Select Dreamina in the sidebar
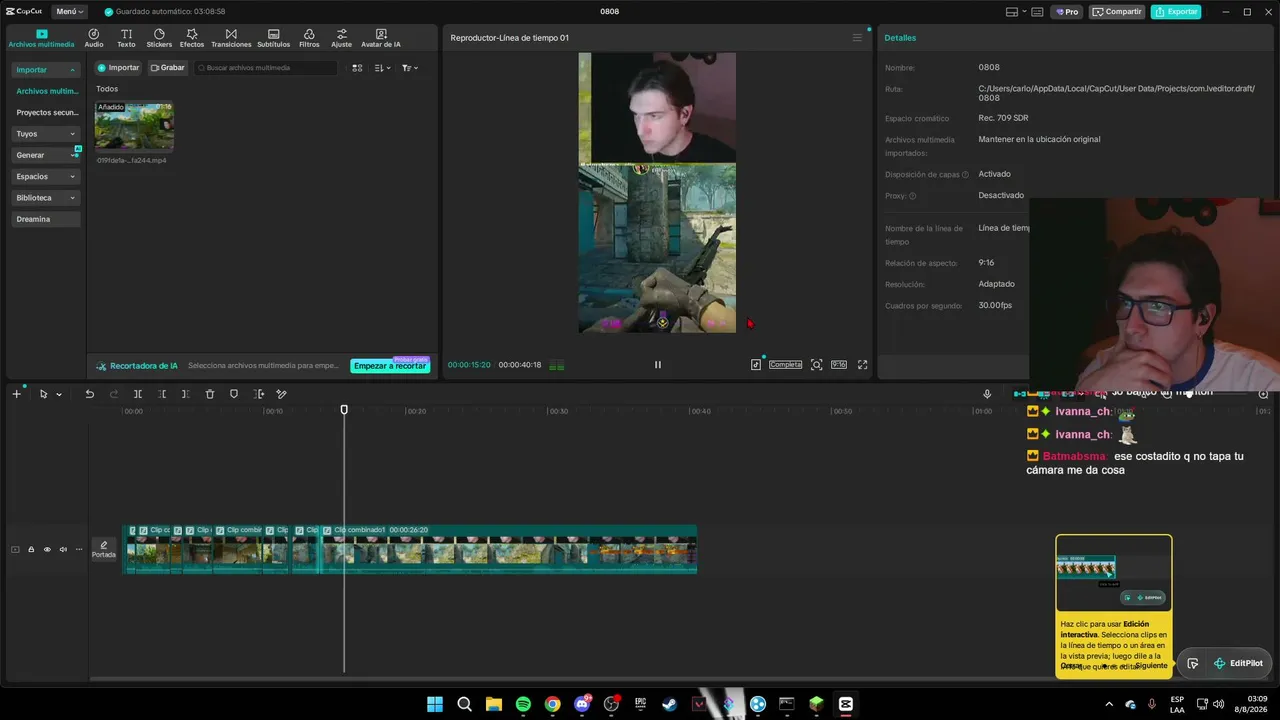This screenshot has width=1280, height=720. pyautogui.click(x=45, y=219)
